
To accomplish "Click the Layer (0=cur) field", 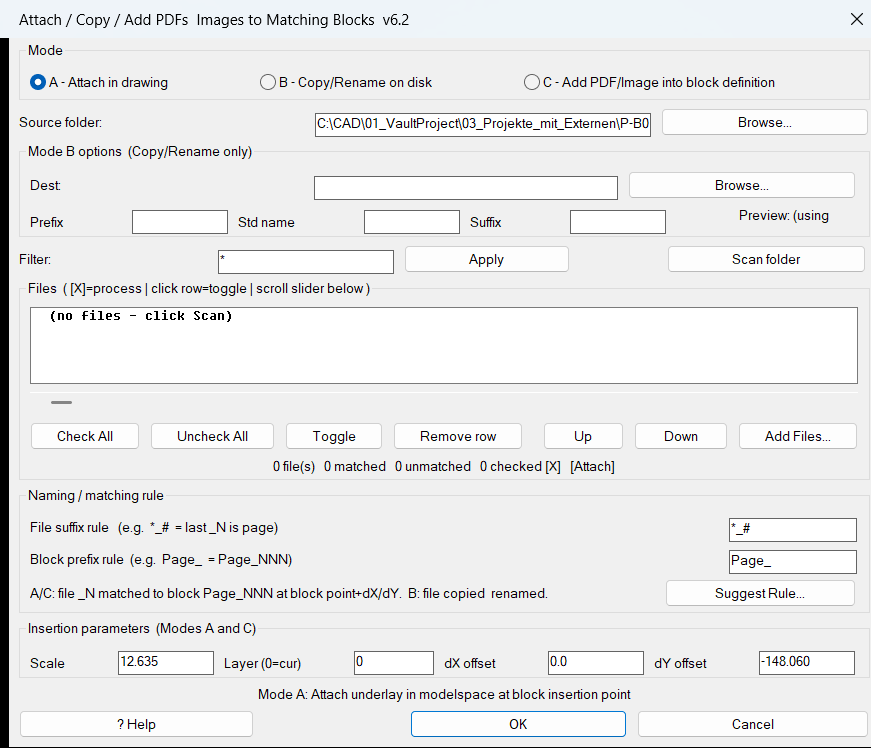I will click(x=394, y=662).
